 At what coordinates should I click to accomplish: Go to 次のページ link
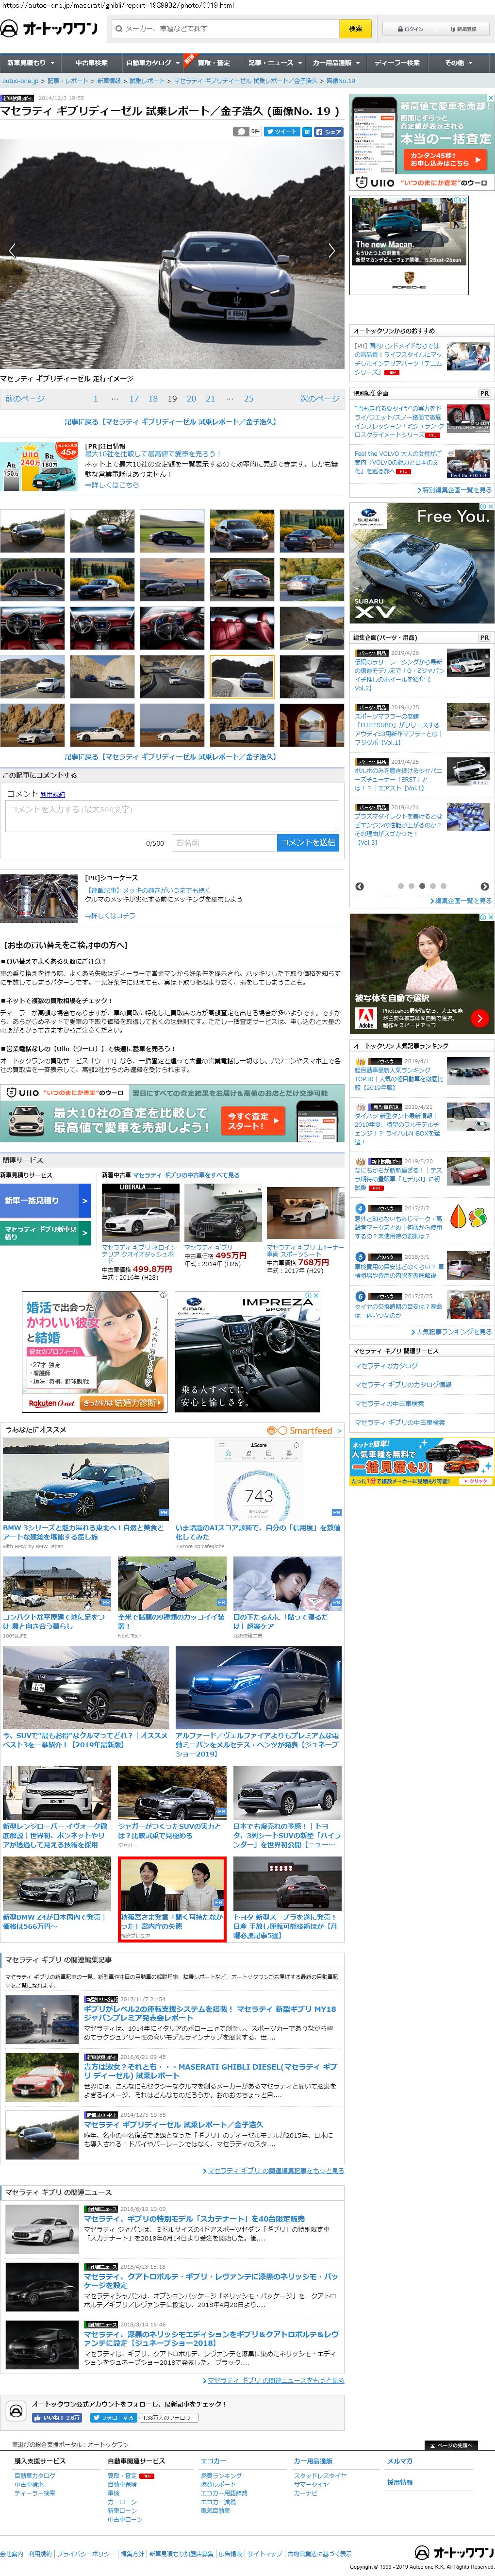click(320, 398)
